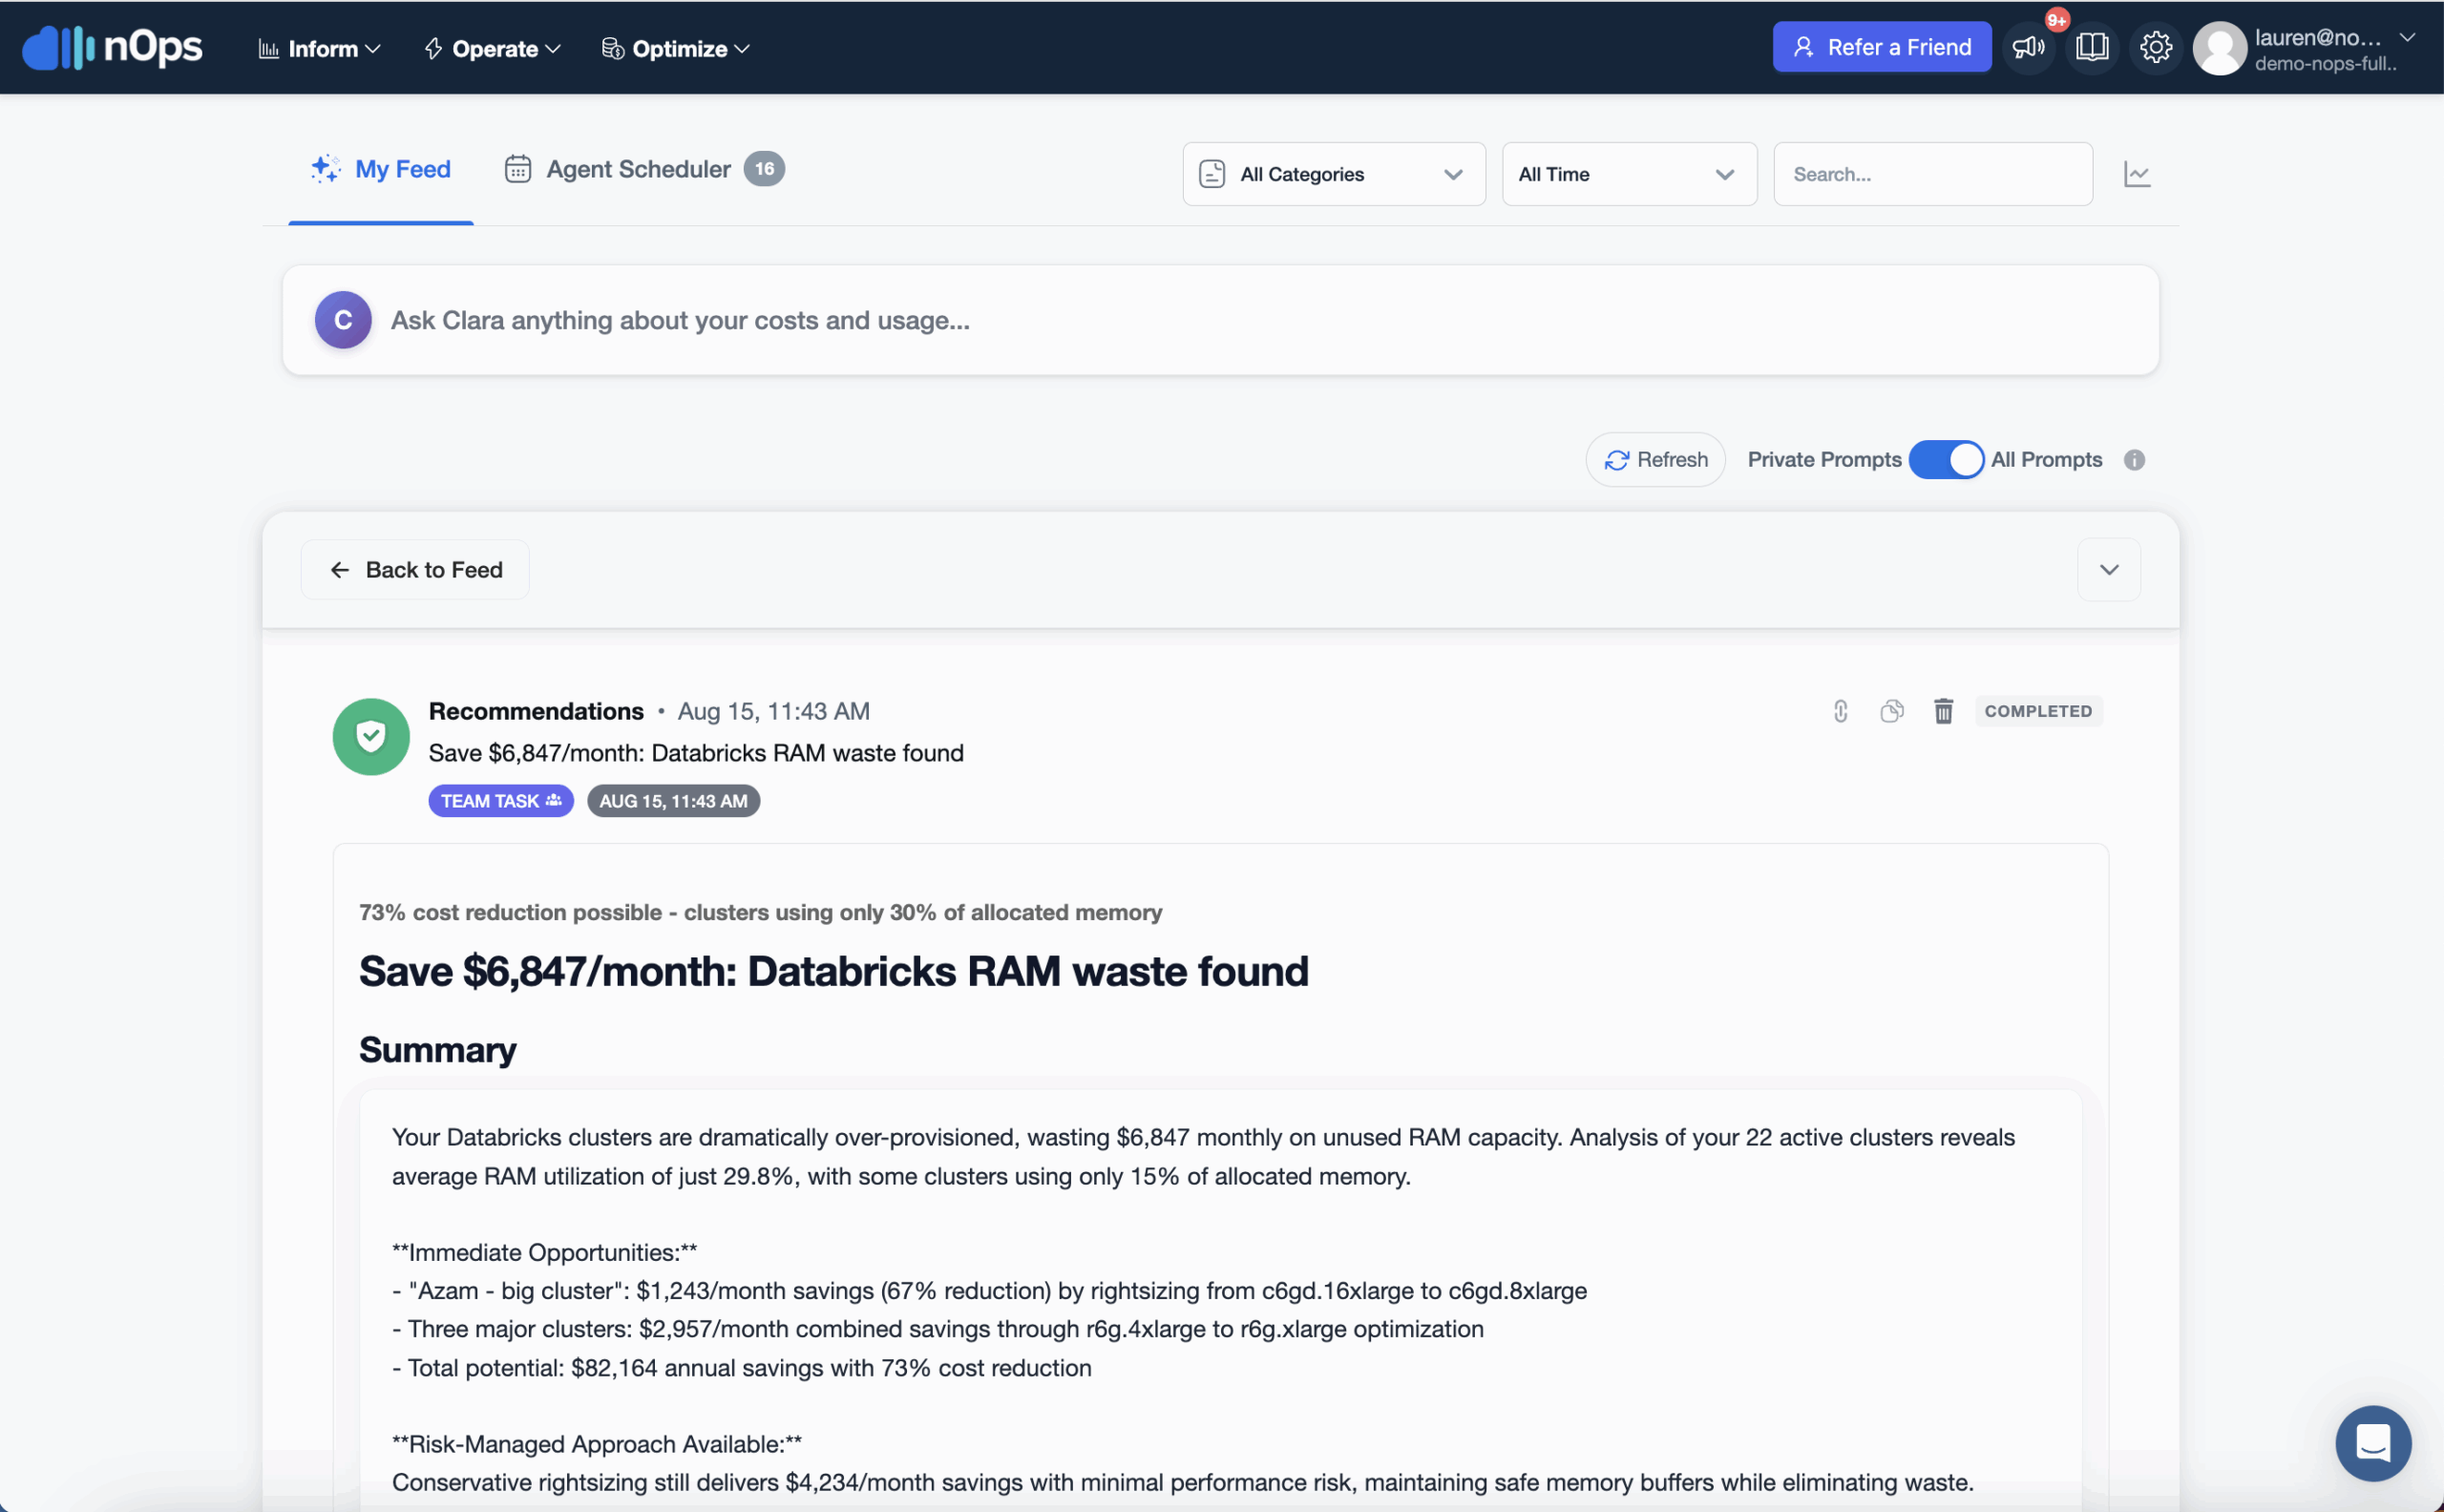Click the '73% cost reduction possible' subtitle
This screenshot has width=2444, height=1512.
tap(760, 912)
